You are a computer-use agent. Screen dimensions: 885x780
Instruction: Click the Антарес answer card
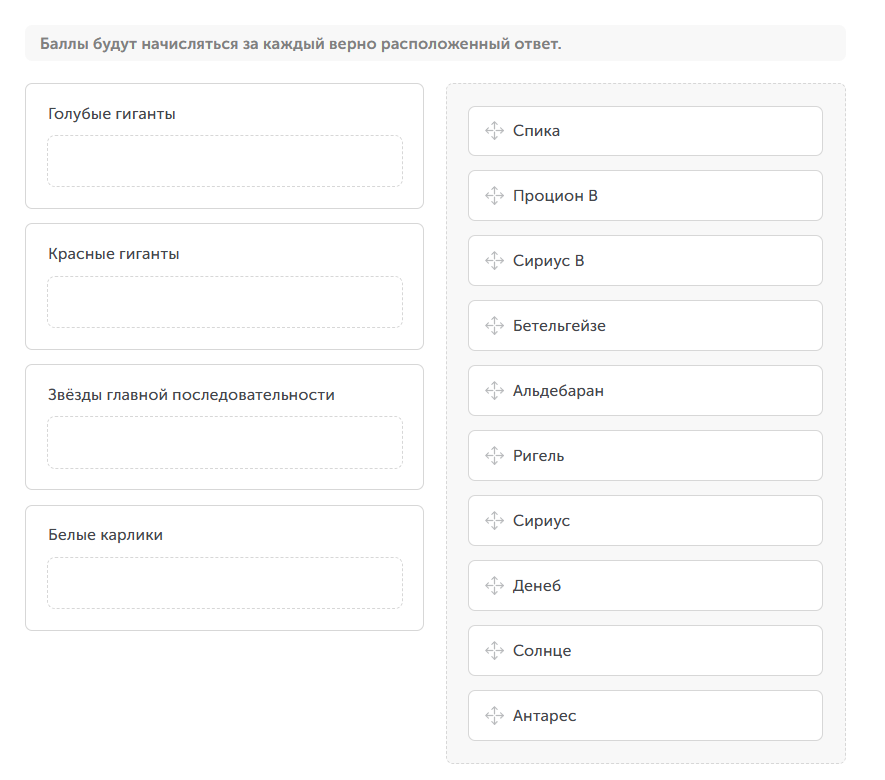click(645, 716)
